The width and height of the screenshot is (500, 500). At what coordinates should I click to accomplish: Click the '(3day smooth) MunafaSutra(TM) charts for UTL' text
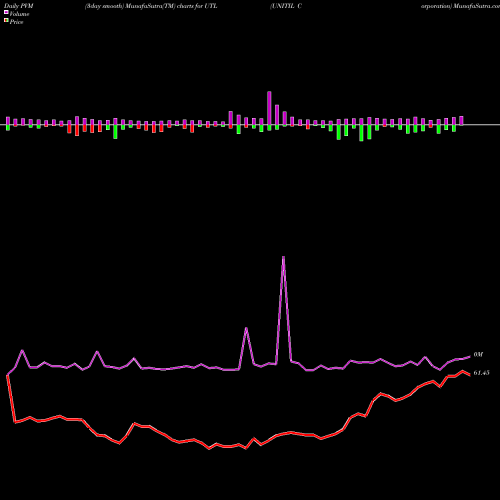tap(151, 6)
